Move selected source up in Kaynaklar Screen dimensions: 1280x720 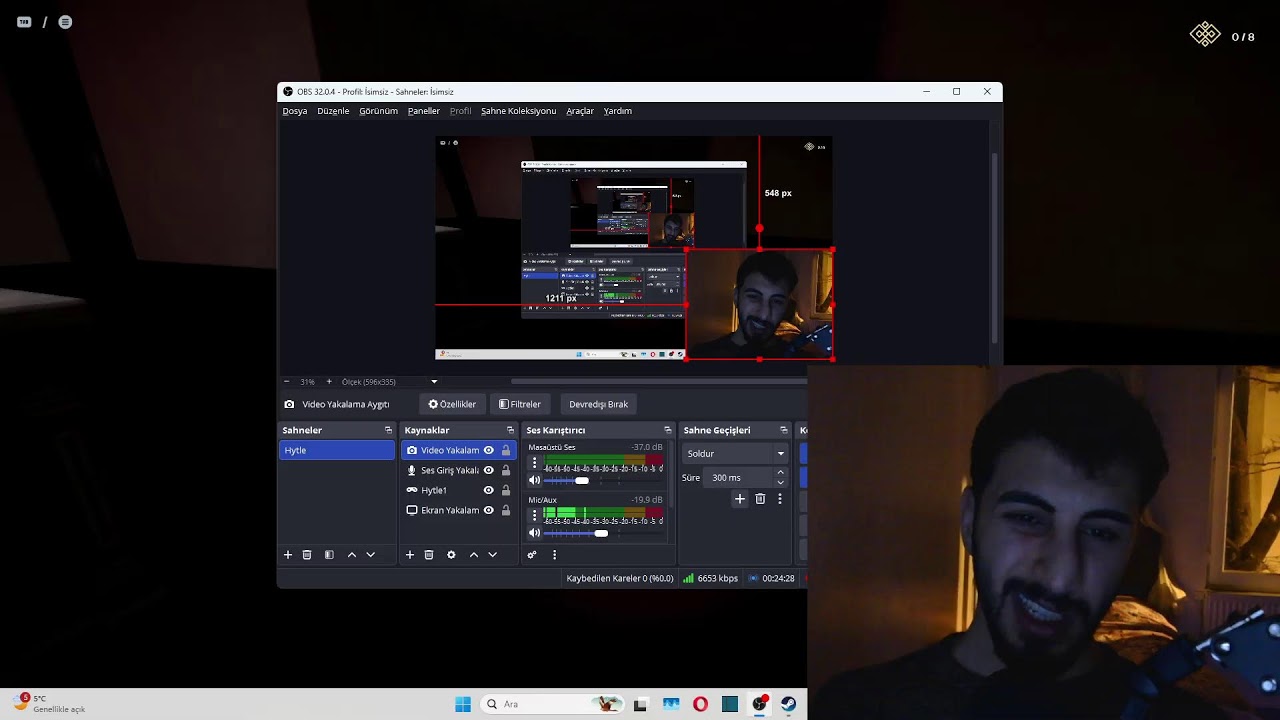(473, 555)
